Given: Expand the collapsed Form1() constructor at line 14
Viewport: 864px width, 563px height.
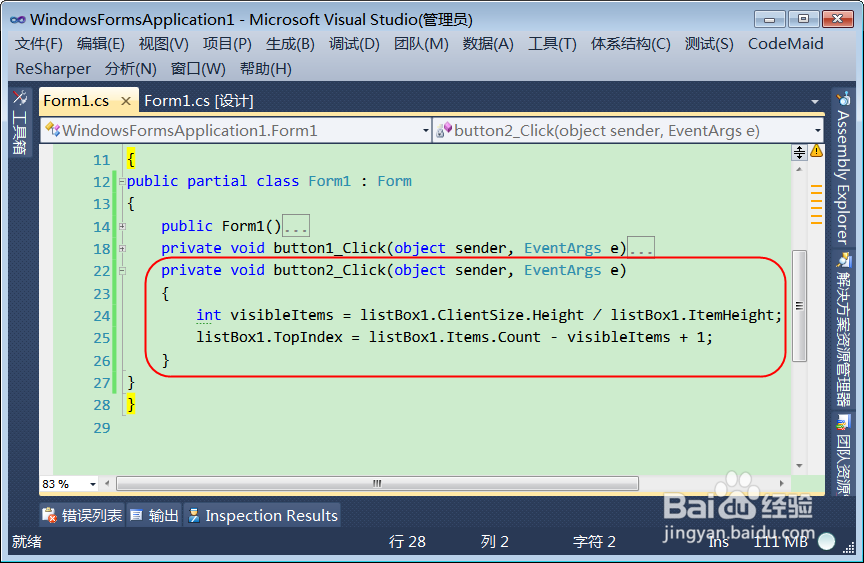Looking at the screenshot, I should pos(122,226).
